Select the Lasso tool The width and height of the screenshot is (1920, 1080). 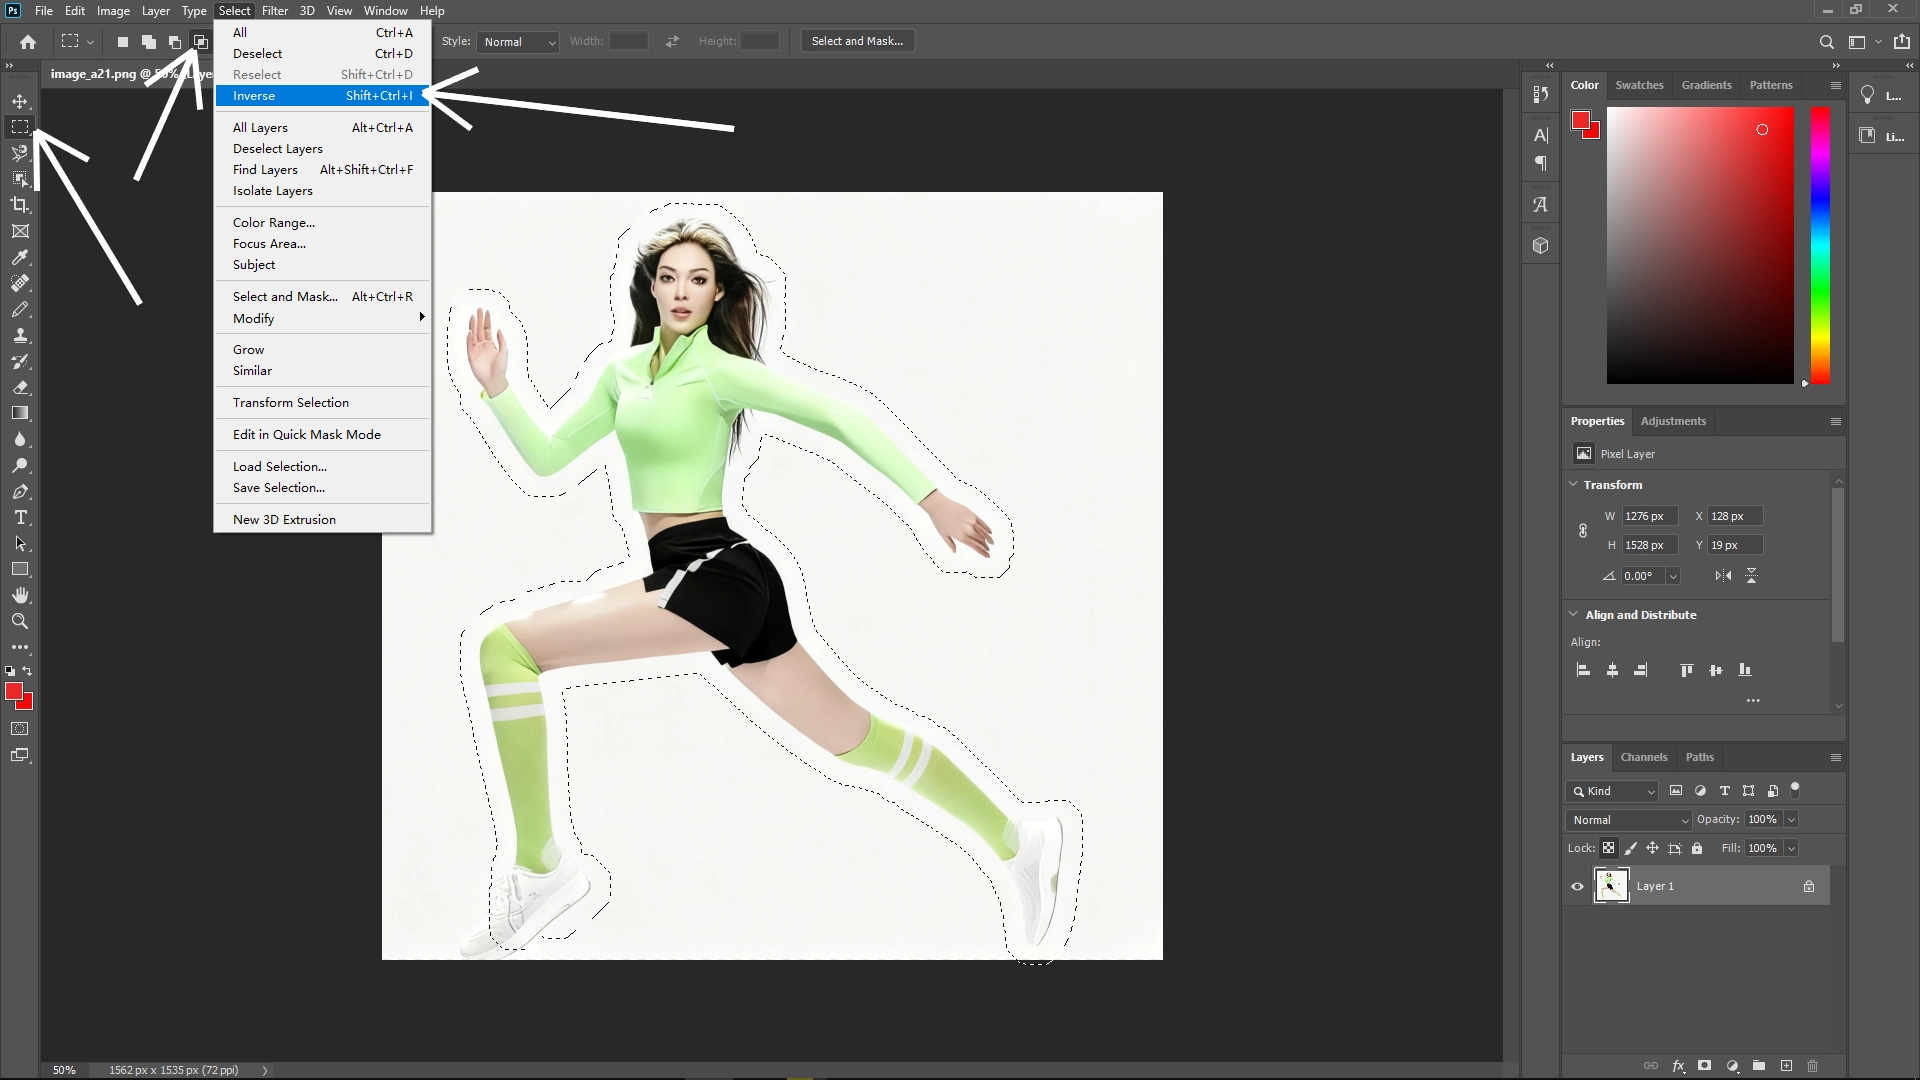point(20,153)
